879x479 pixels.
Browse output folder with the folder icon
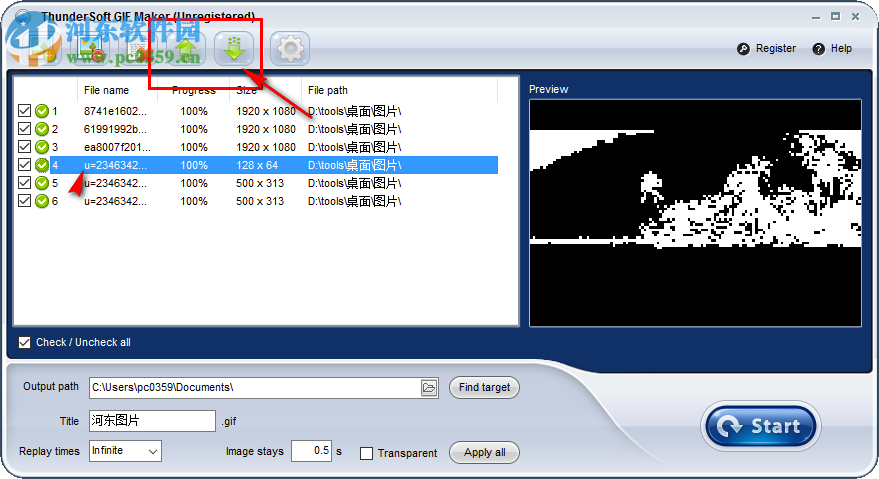click(x=429, y=388)
